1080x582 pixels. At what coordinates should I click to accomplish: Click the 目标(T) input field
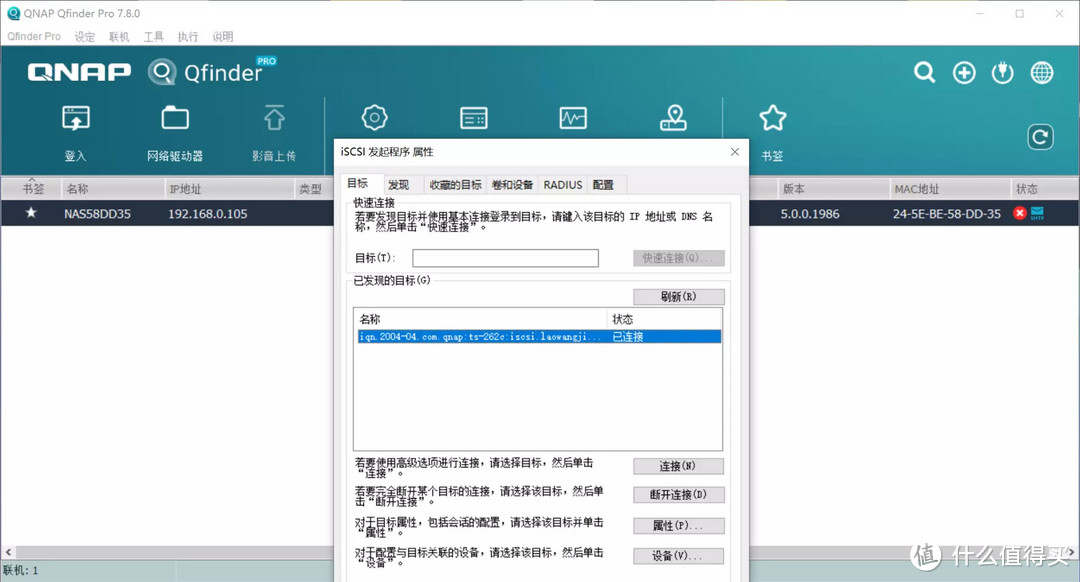(x=506, y=258)
